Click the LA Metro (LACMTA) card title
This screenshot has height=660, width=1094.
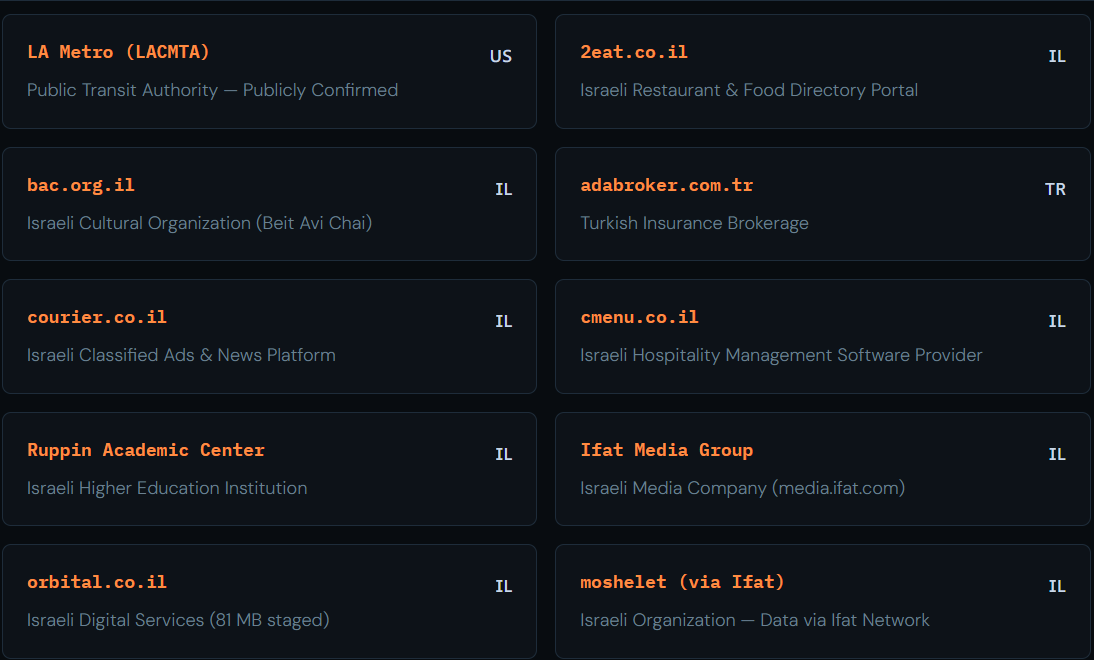[118, 52]
